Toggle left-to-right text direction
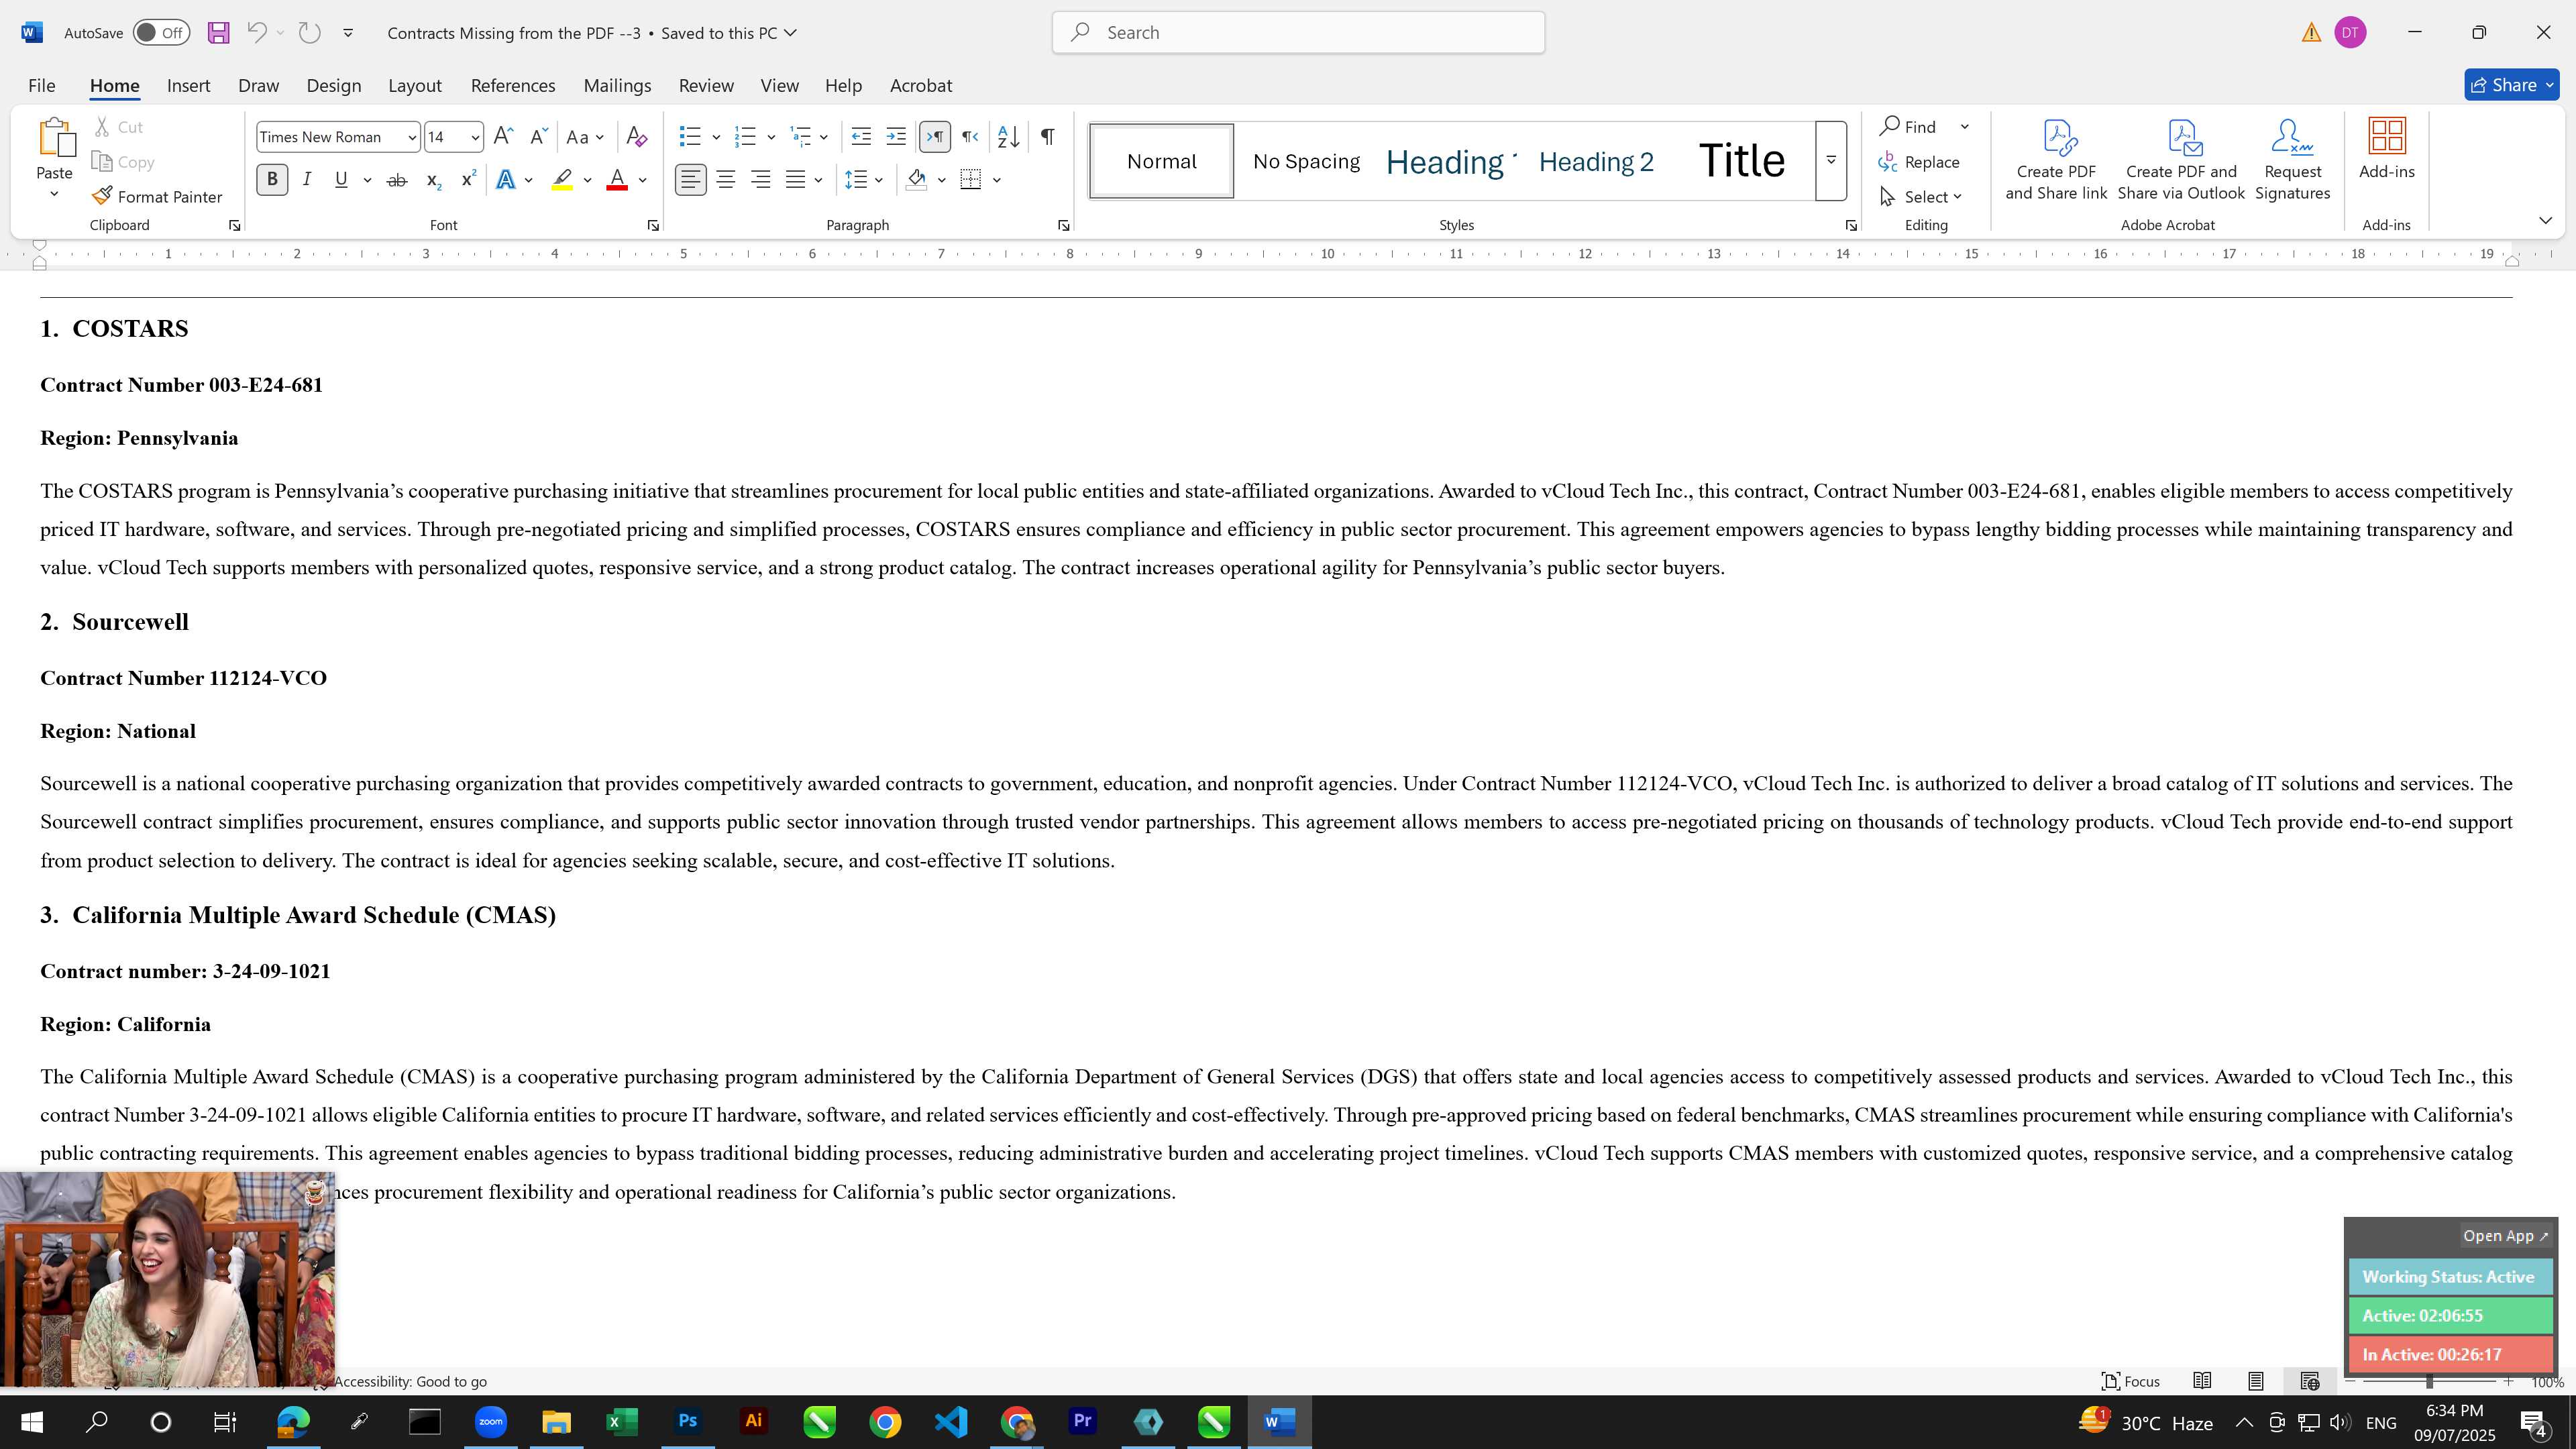 point(935,137)
